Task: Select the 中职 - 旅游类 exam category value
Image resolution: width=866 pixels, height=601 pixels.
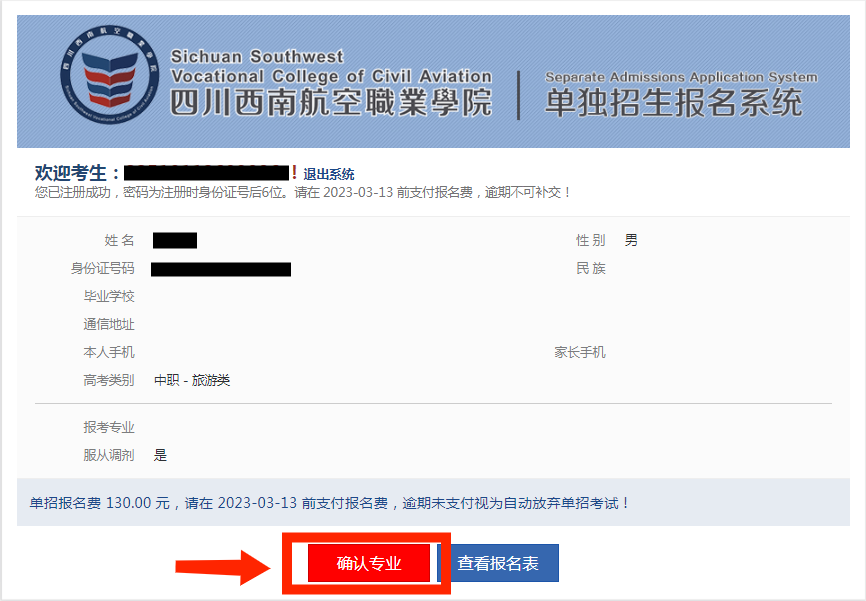Action: [192, 380]
